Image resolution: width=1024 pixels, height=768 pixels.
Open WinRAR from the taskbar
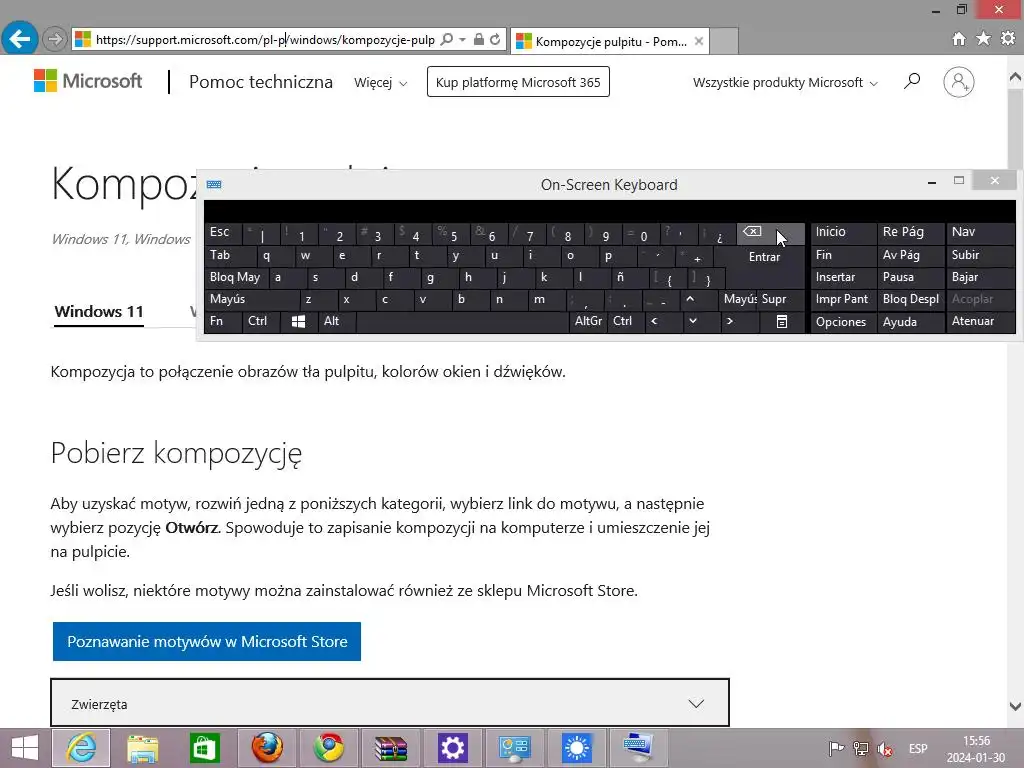pyautogui.click(x=391, y=748)
